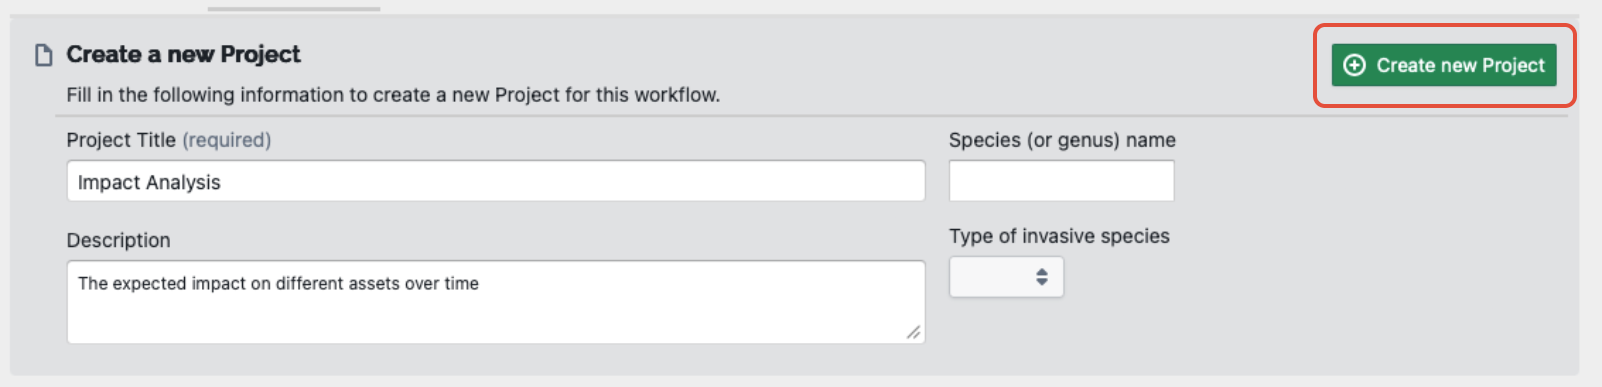
Task: Click the (required) hint next to Project Title
Action: point(226,140)
